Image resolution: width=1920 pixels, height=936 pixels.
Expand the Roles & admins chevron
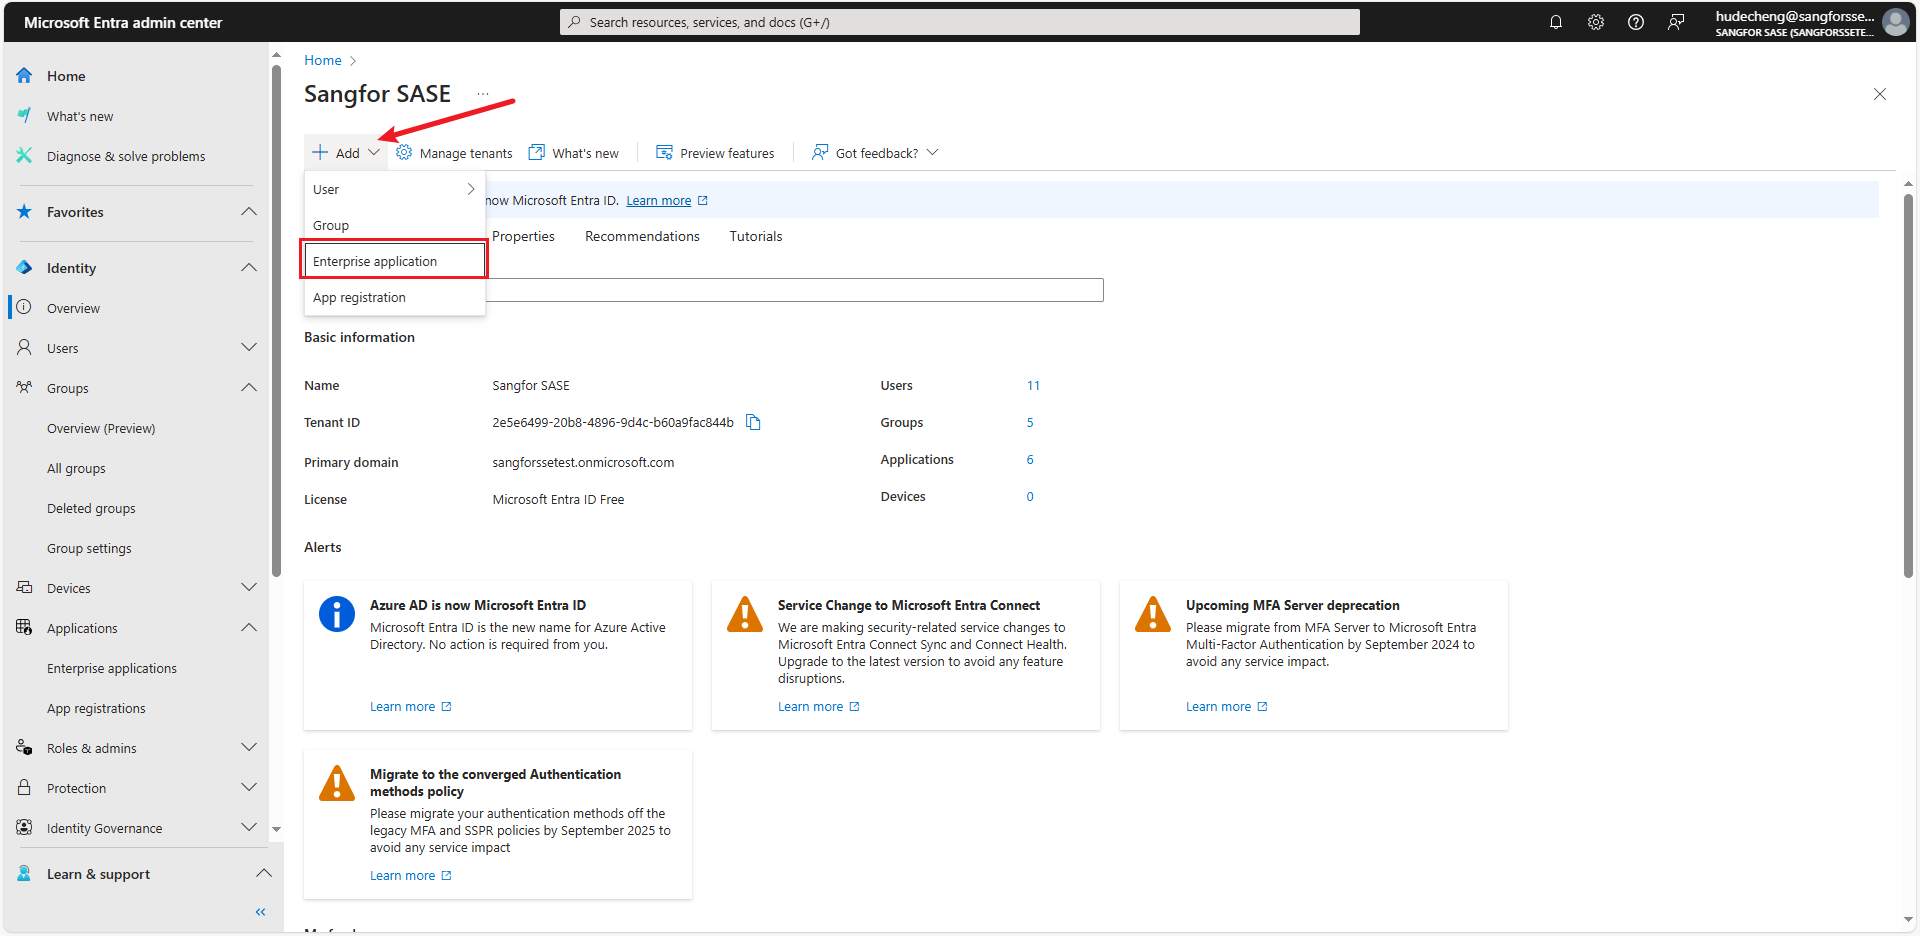(x=249, y=748)
